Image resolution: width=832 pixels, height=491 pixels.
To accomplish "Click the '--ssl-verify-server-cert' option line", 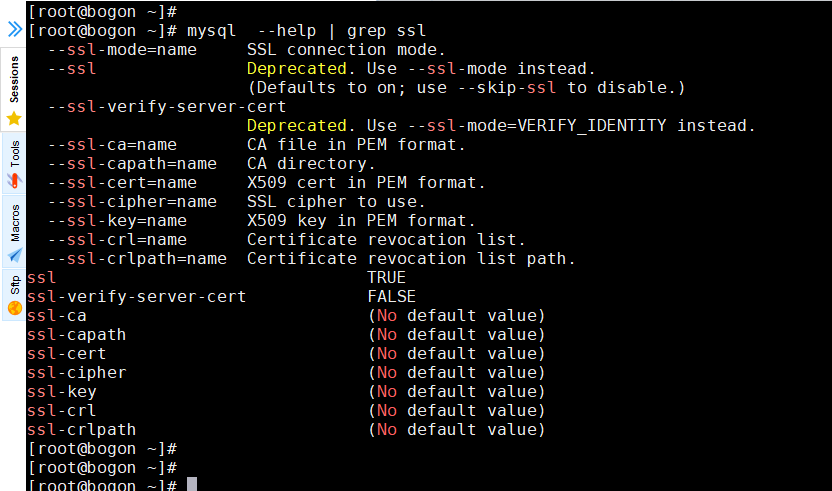I will click(167, 107).
